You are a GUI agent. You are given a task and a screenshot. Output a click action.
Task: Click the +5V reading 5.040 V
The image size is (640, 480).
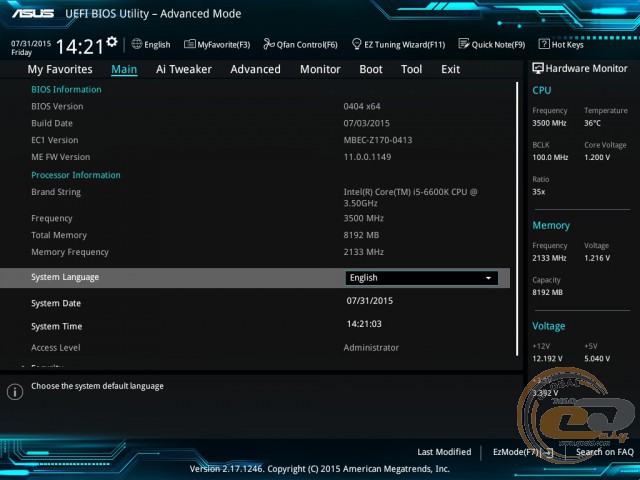click(597, 358)
